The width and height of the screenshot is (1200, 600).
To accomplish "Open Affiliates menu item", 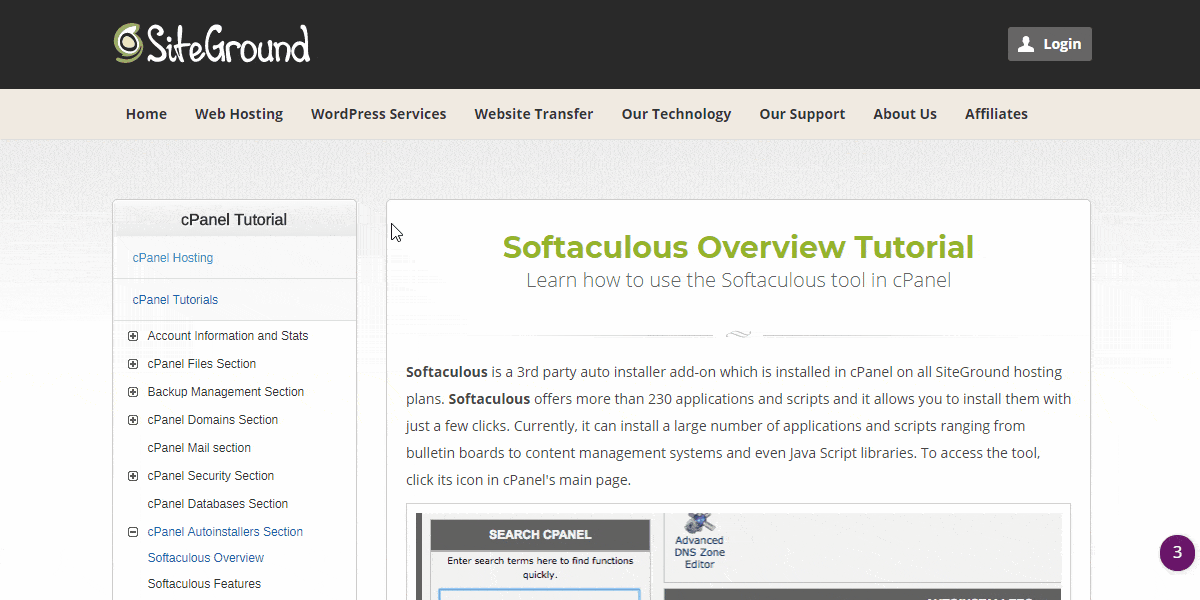I will [996, 114].
